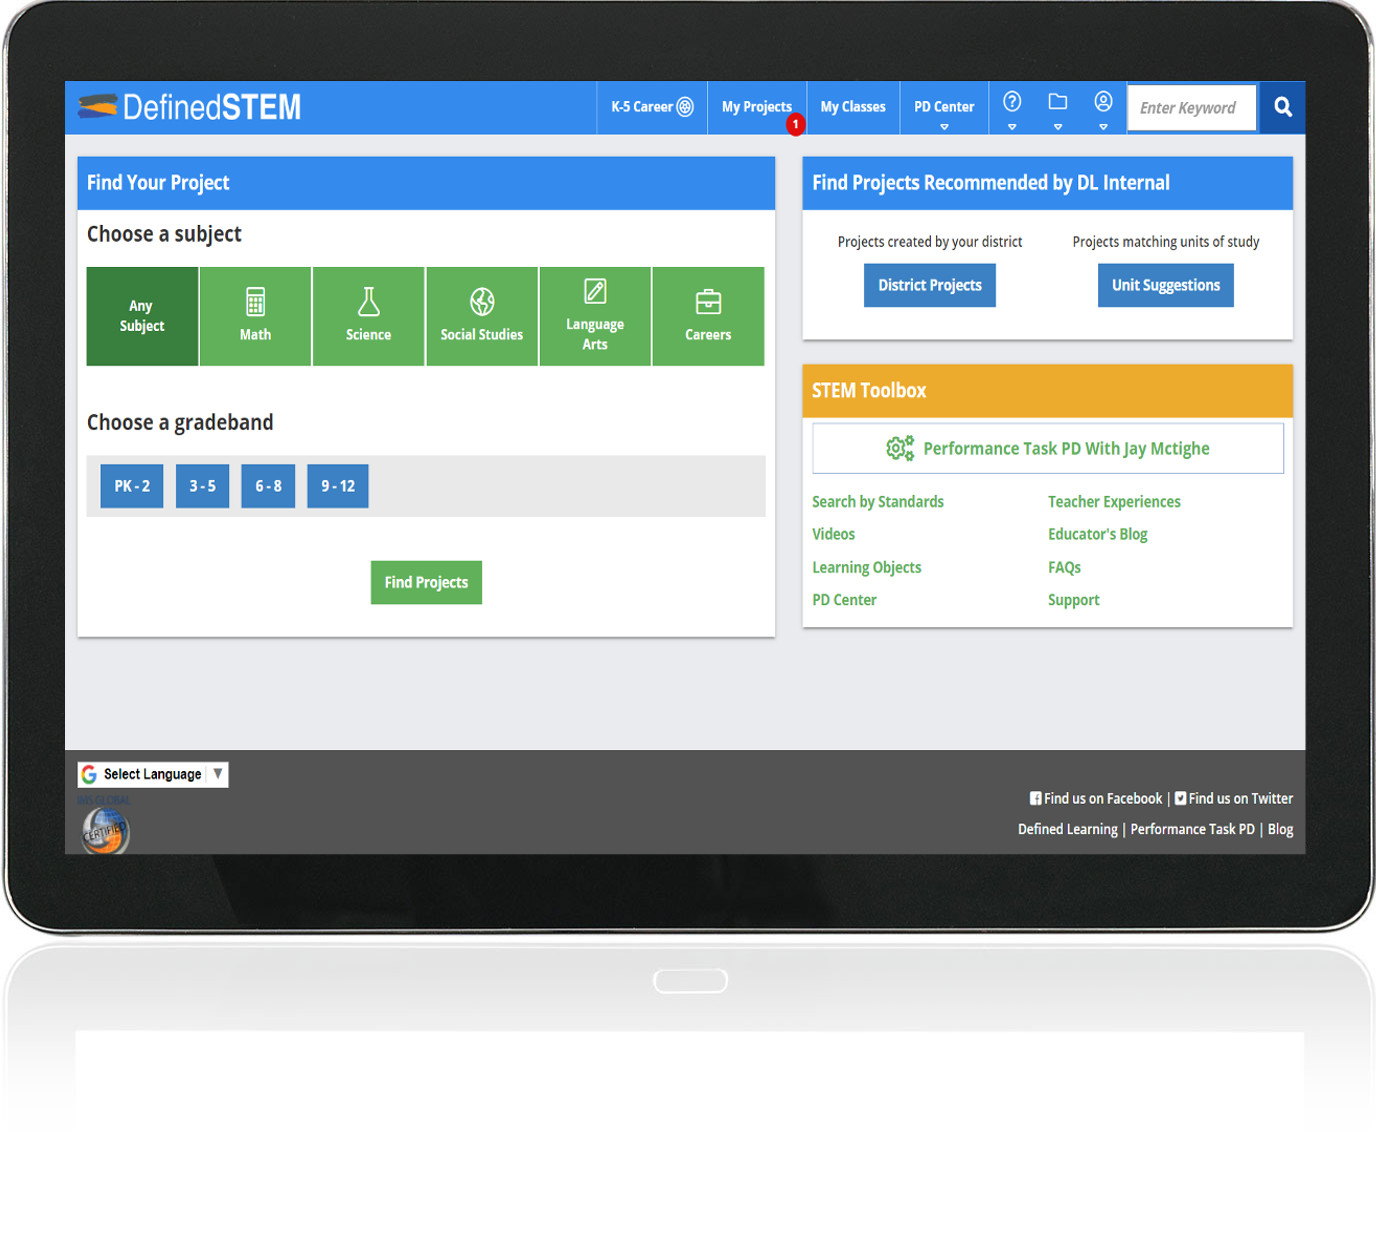Open Performance Task PD With Jay Mctighe
Screen dimensions: 1376x1238
click(x=1048, y=448)
